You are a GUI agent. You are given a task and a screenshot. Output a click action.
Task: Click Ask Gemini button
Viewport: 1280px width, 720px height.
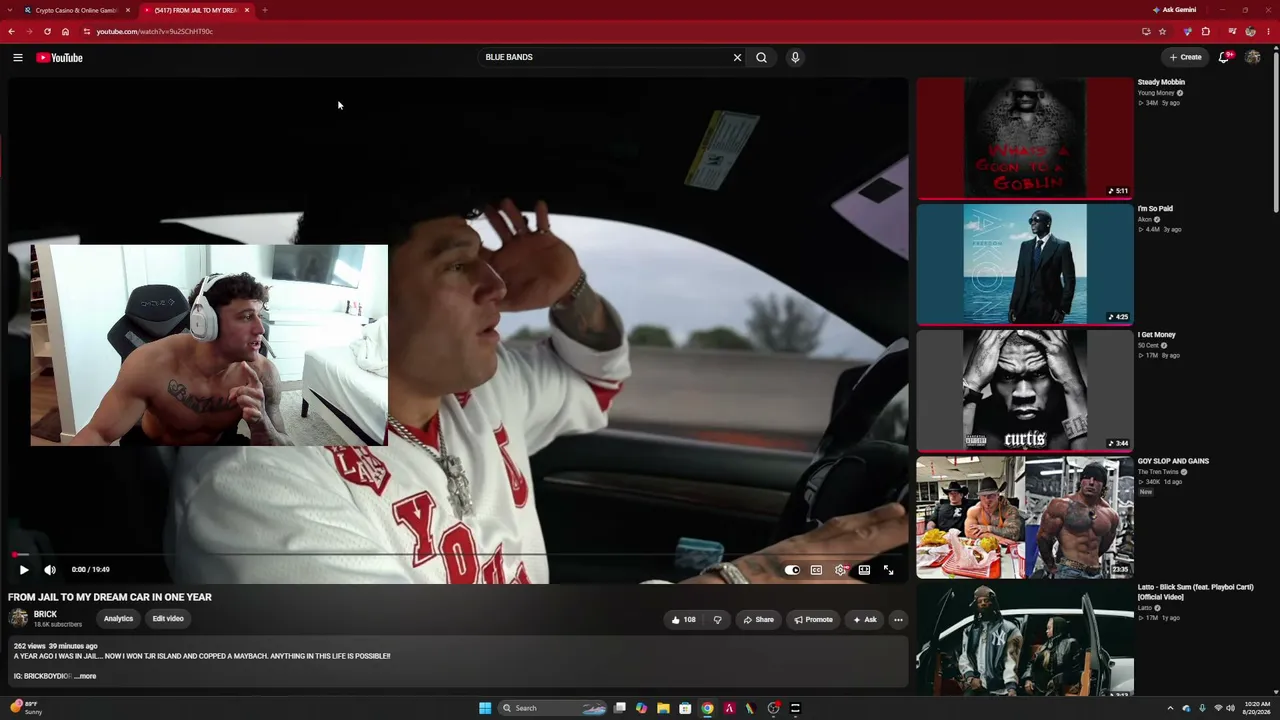(x=1174, y=10)
